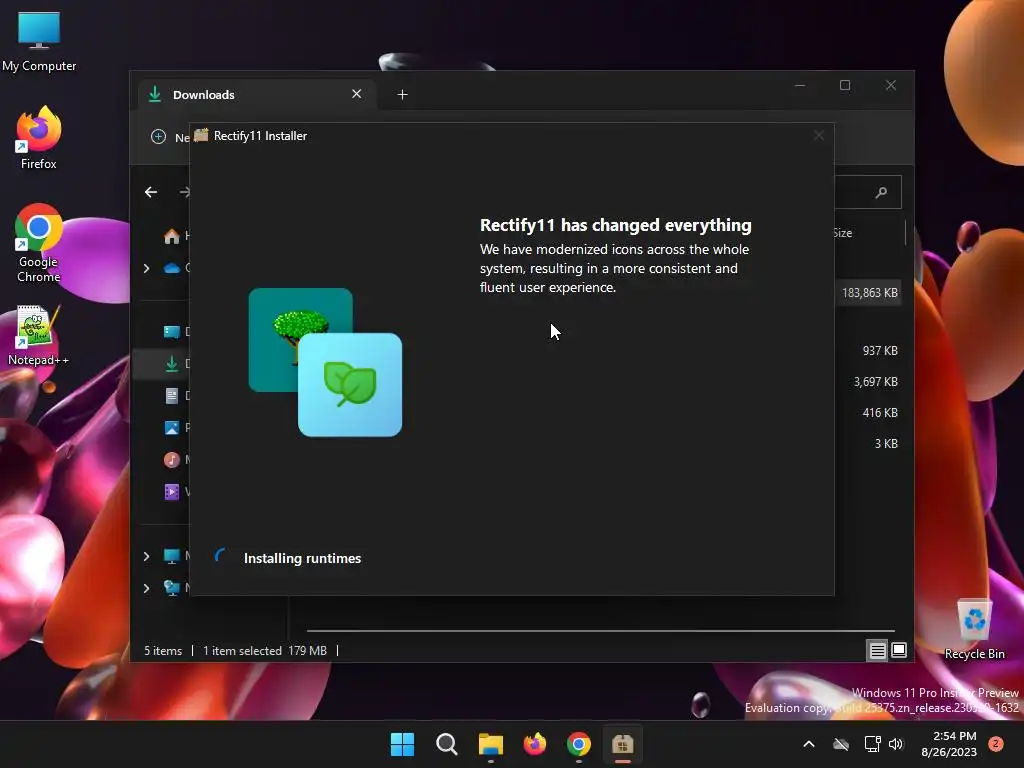
Task: Open Chrome from the taskbar
Action: (579, 744)
